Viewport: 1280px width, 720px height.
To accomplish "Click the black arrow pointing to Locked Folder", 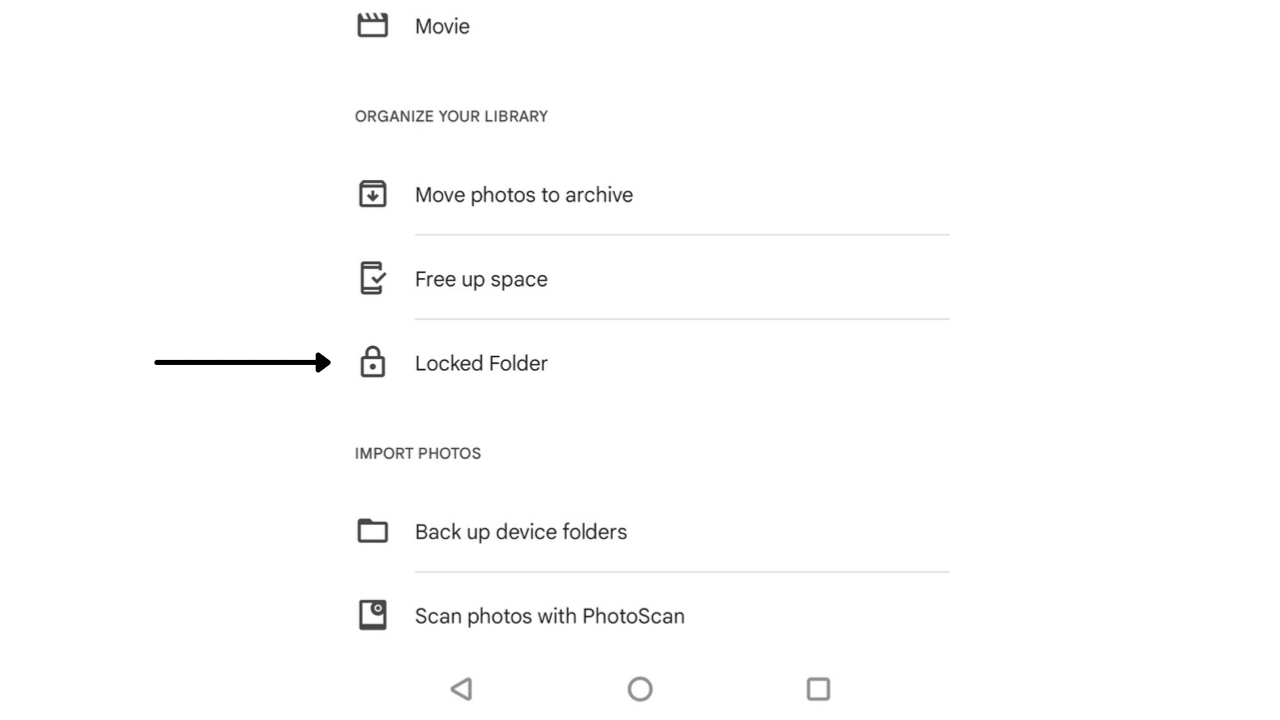I will coord(243,362).
